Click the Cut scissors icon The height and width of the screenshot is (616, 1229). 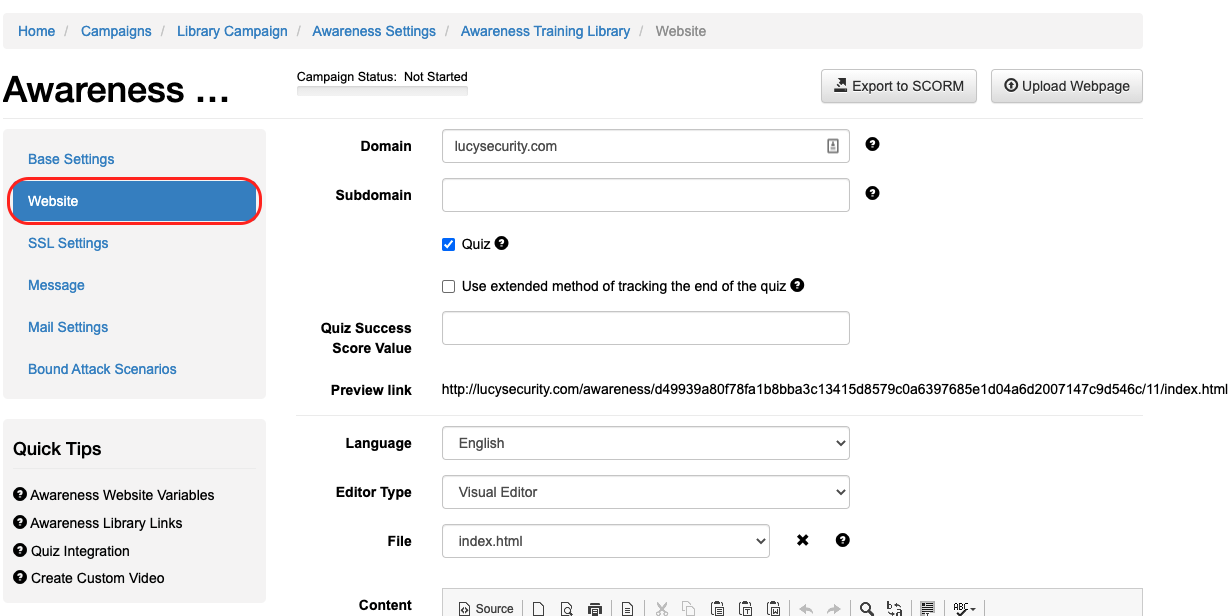tap(661, 608)
